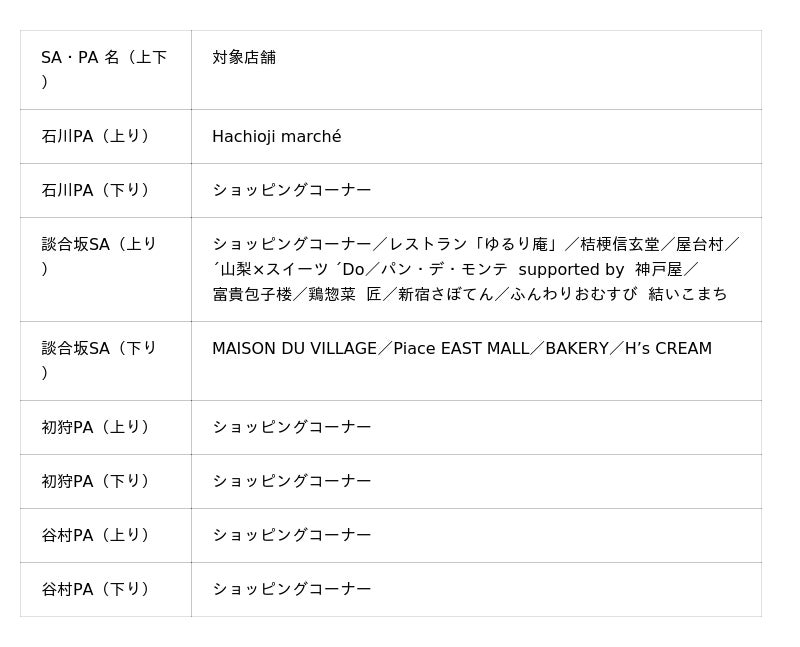Select the 石川PA（下り） row label
Image resolution: width=800 pixels, height=647 pixels.
(95, 190)
